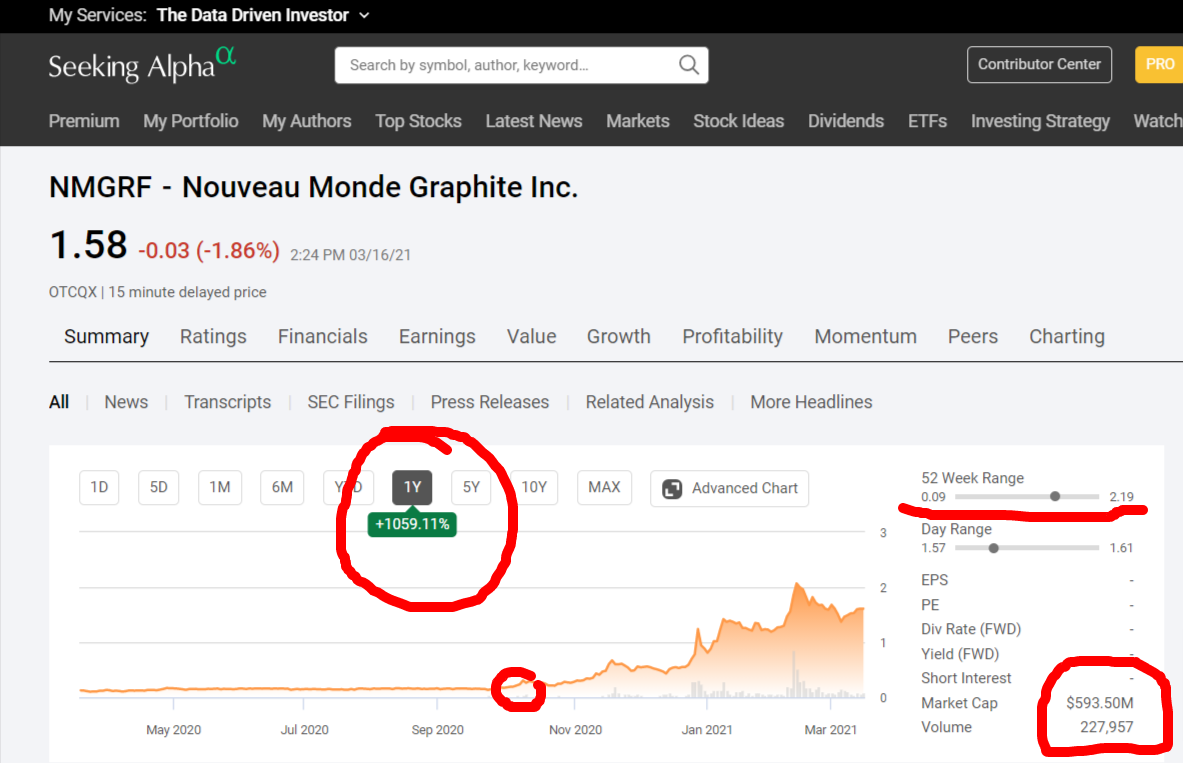Click the NMGRF company title heading
This screenshot has height=763, width=1183.
(x=313, y=187)
